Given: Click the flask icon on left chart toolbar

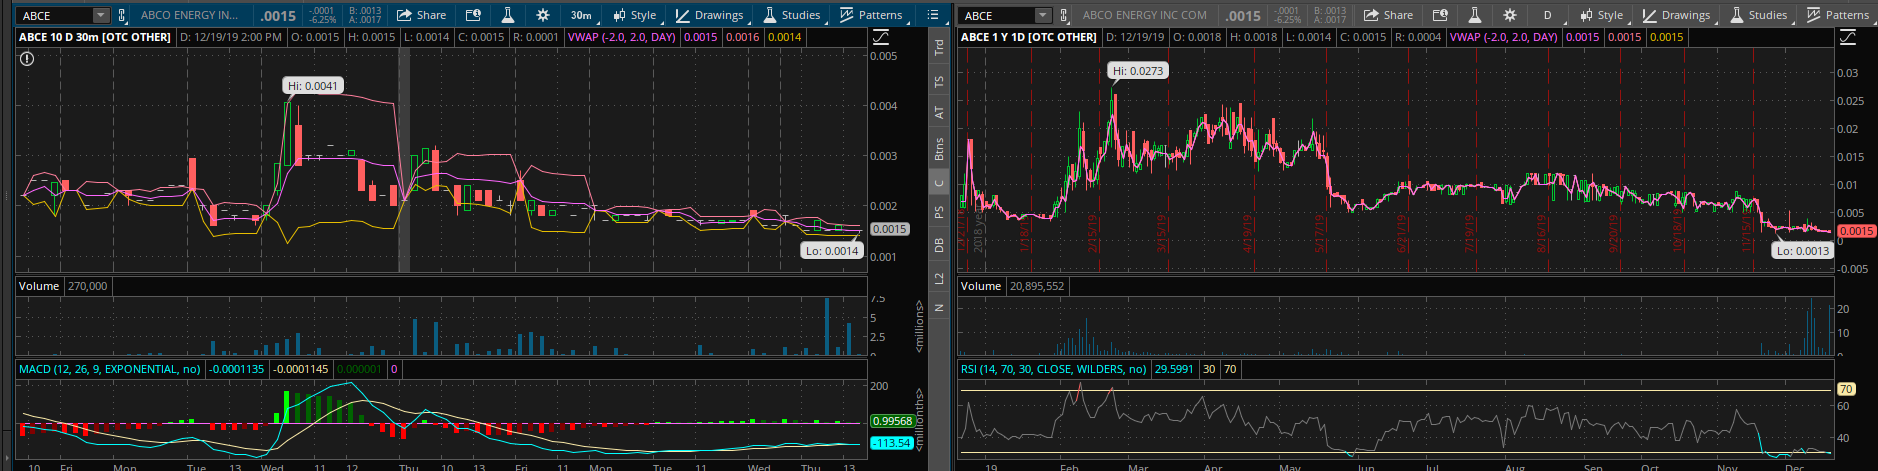Looking at the screenshot, I should [x=508, y=15].
